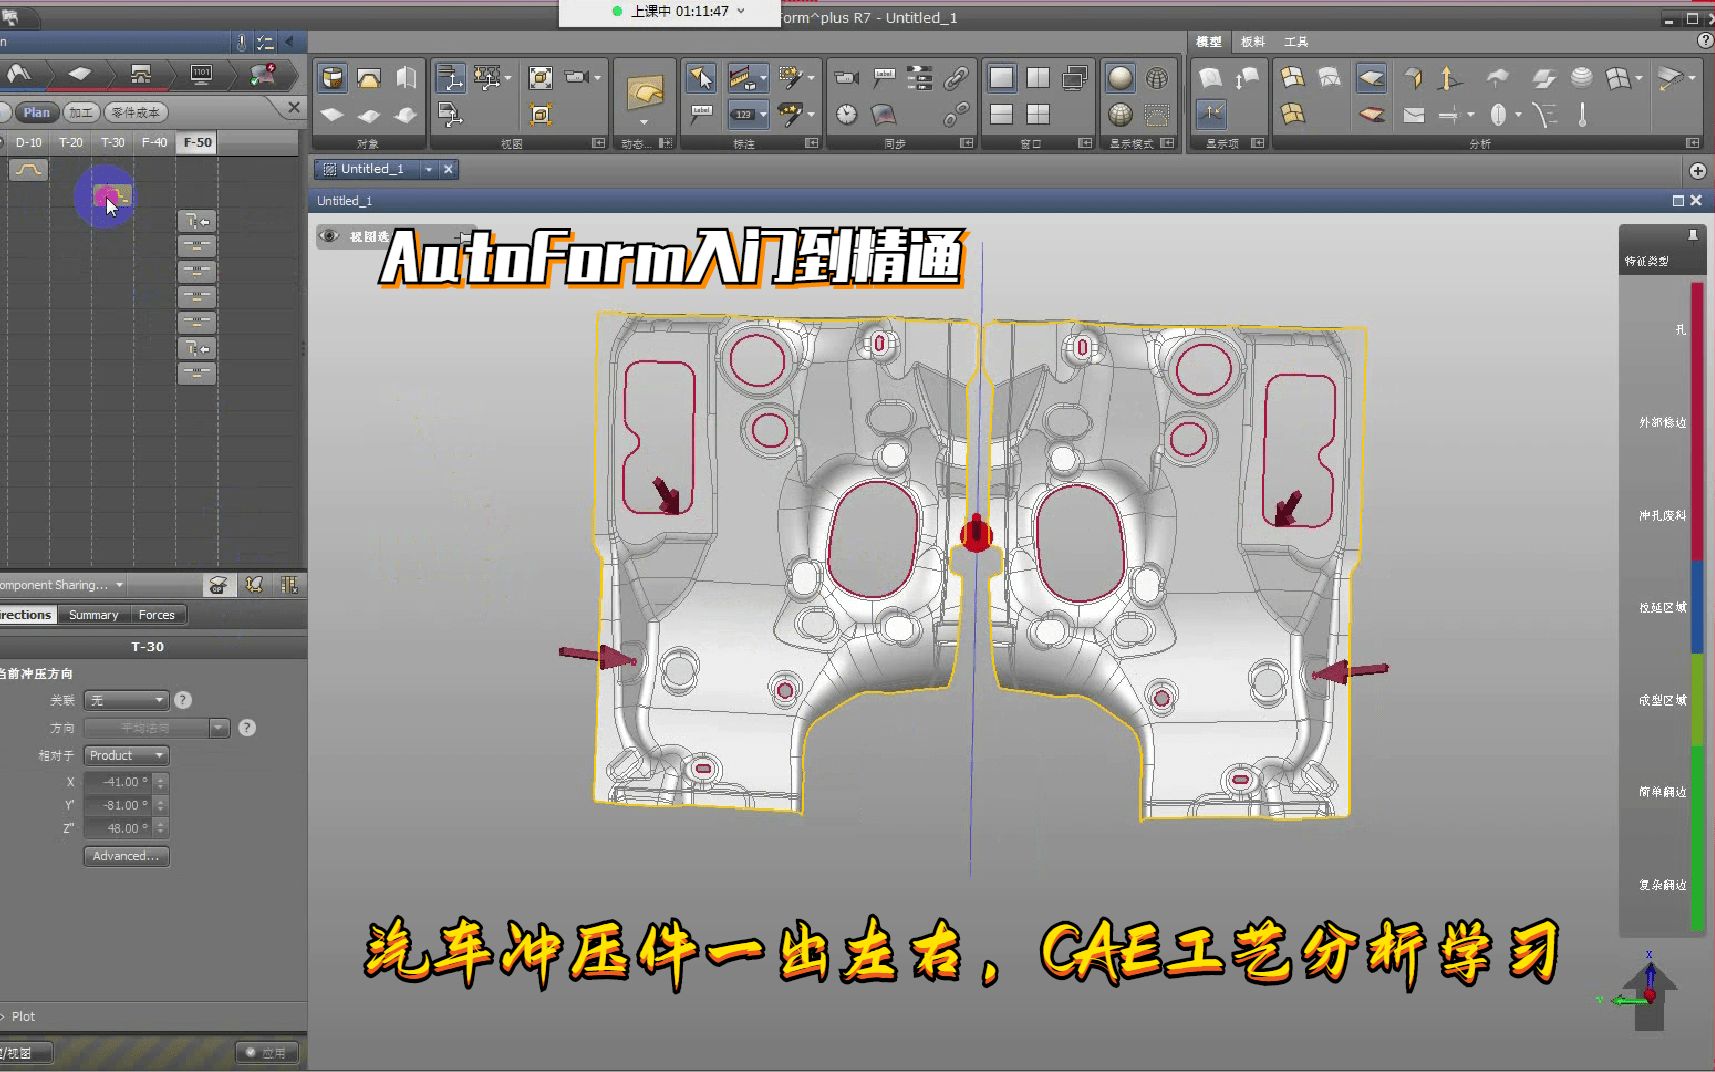Click the add view plus button
1715x1072 pixels.
coord(1697,171)
